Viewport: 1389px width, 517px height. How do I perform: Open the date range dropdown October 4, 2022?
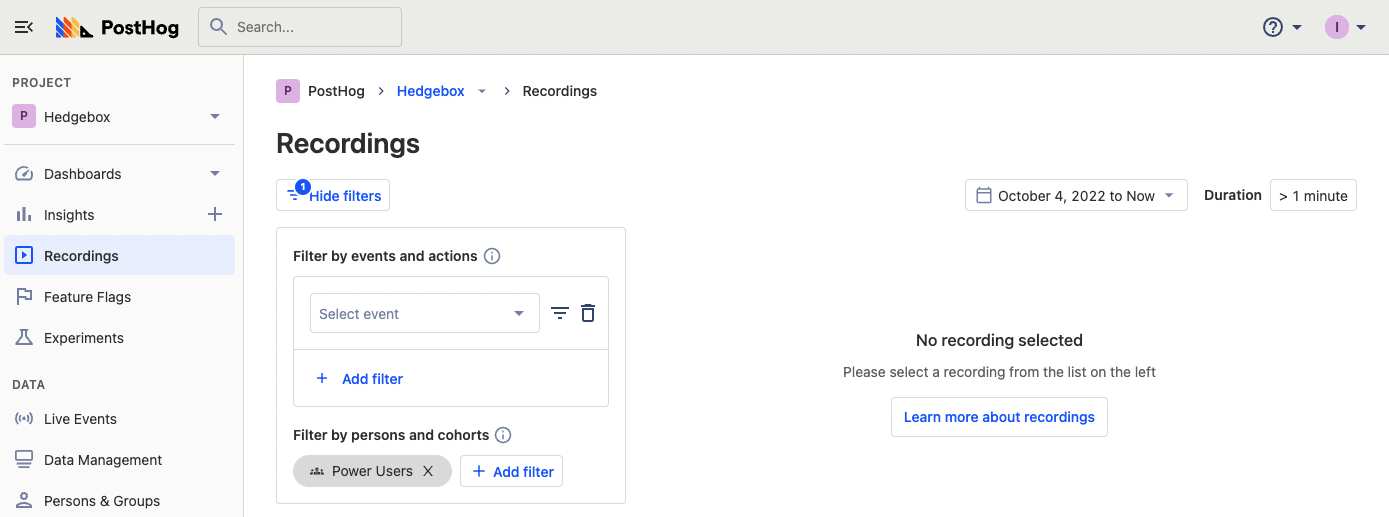tap(1075, 196)
